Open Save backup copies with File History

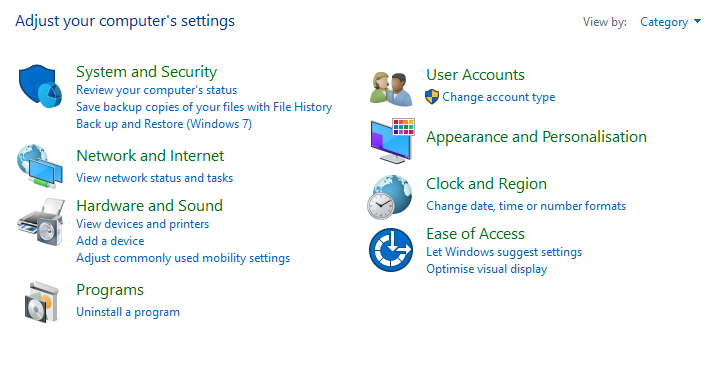(204, 107)
